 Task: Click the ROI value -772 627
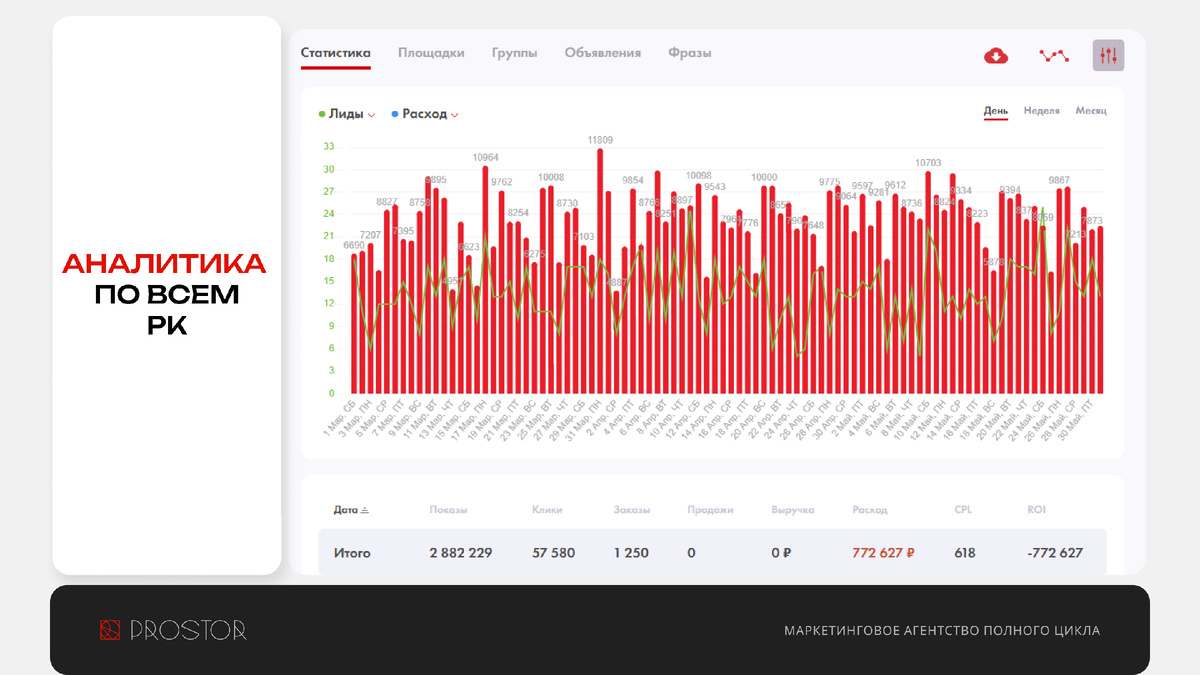click(1055, 553)
